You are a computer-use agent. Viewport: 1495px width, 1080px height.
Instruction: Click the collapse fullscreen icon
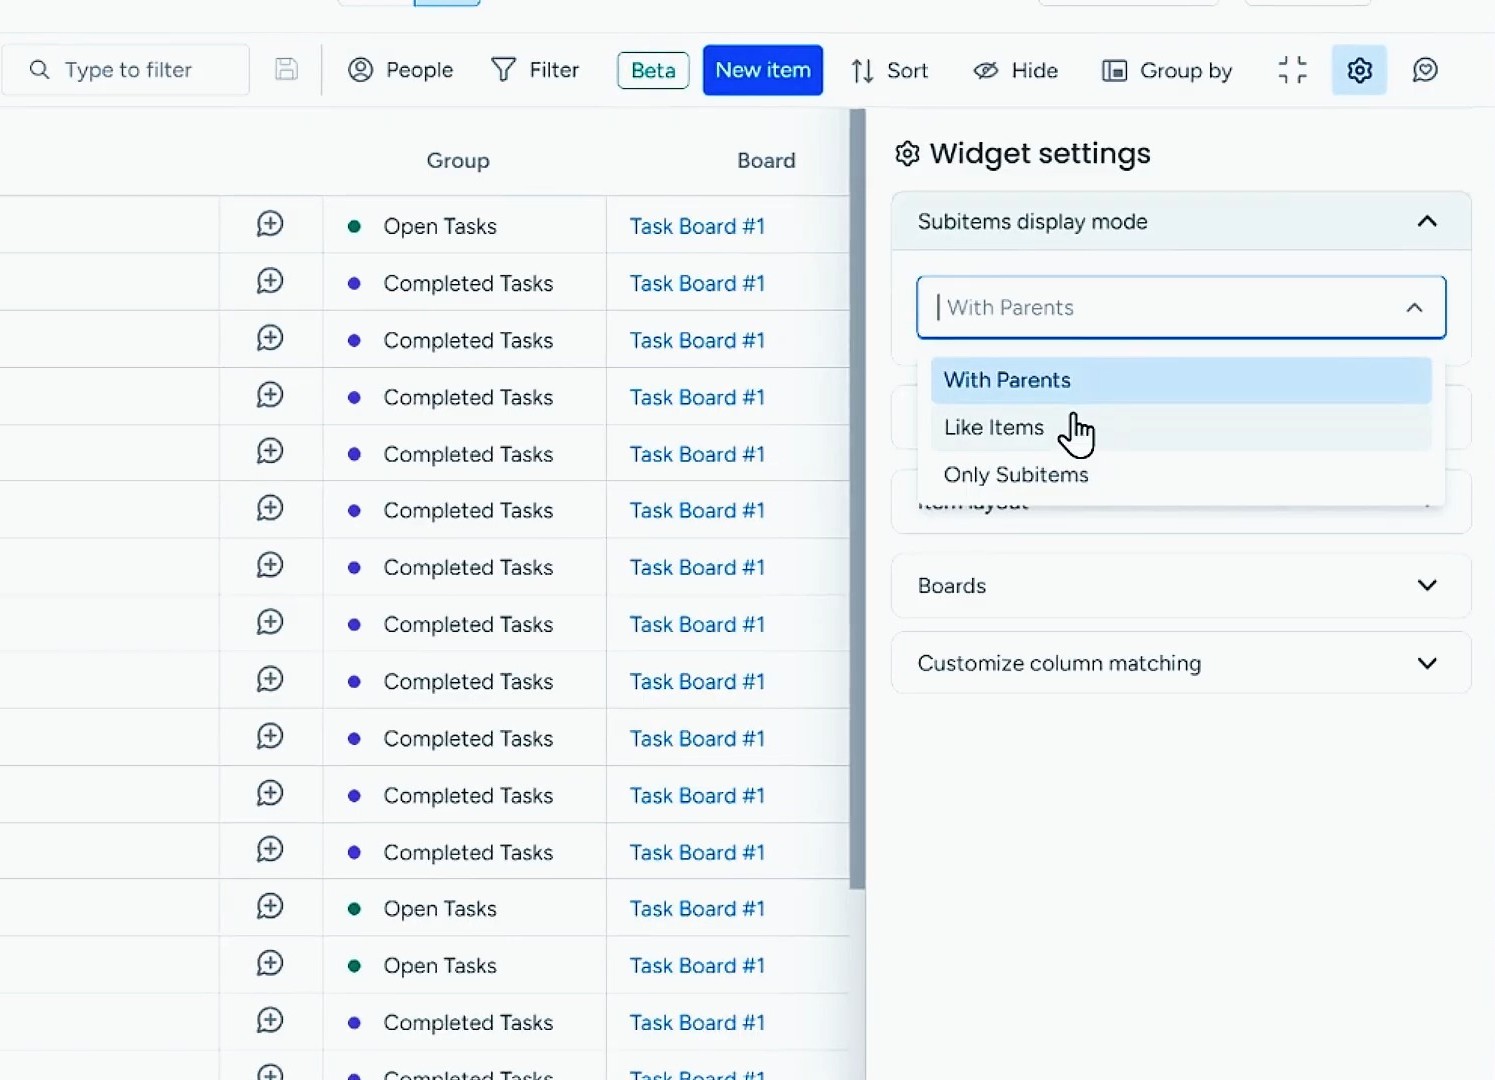[1292, 70]
